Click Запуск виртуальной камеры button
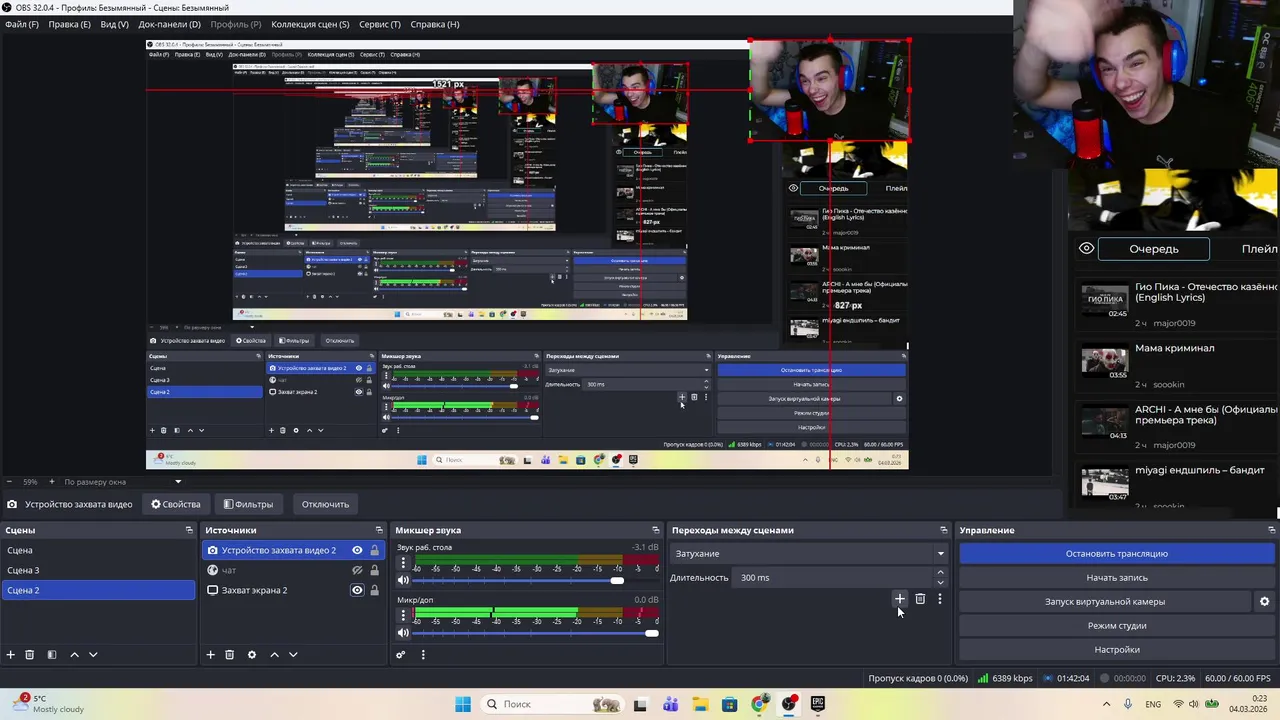1280x720 pixels. coord(1104,602)
